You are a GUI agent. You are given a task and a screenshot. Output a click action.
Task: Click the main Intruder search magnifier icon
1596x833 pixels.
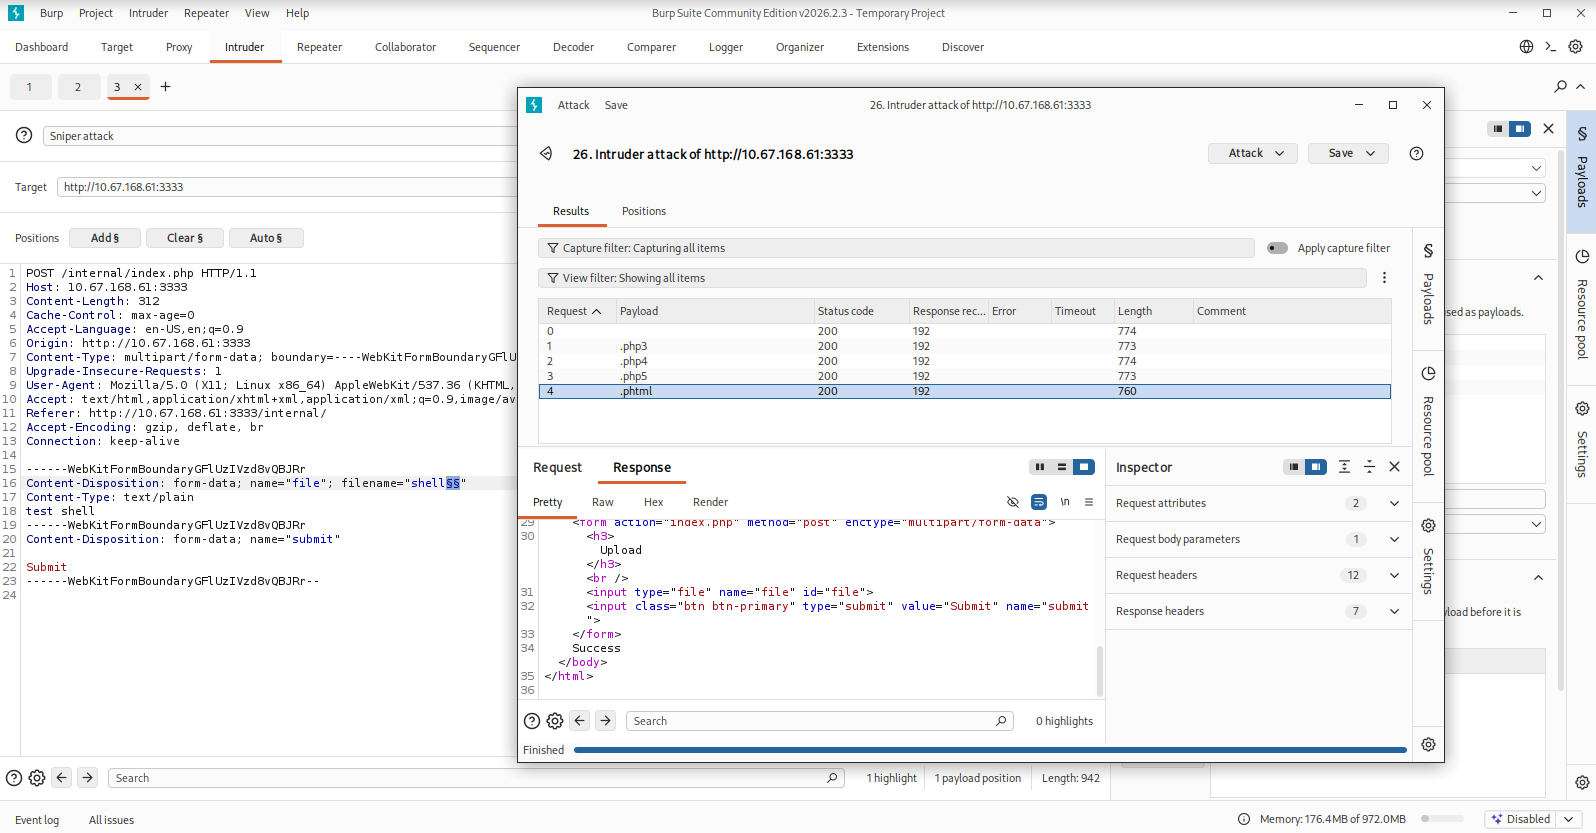[1561, 87]
